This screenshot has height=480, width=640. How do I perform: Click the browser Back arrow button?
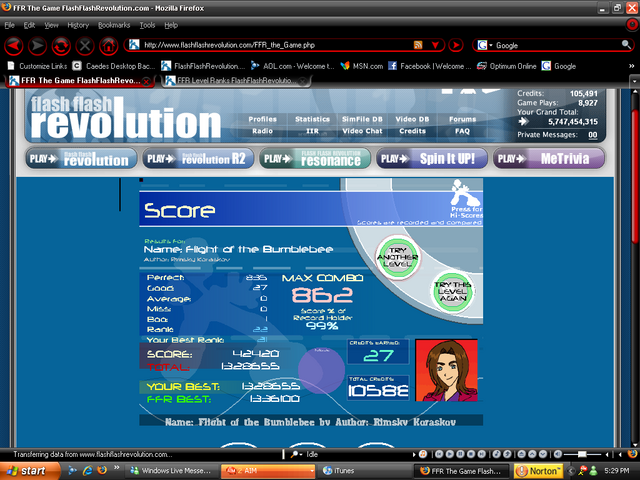[14, 45]
